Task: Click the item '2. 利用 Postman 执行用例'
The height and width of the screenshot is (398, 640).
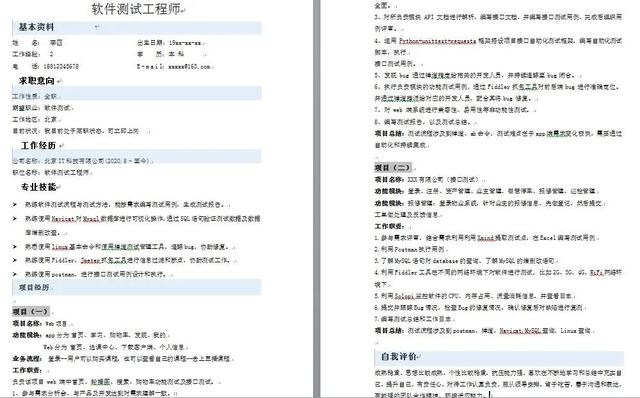Action: 410,249
